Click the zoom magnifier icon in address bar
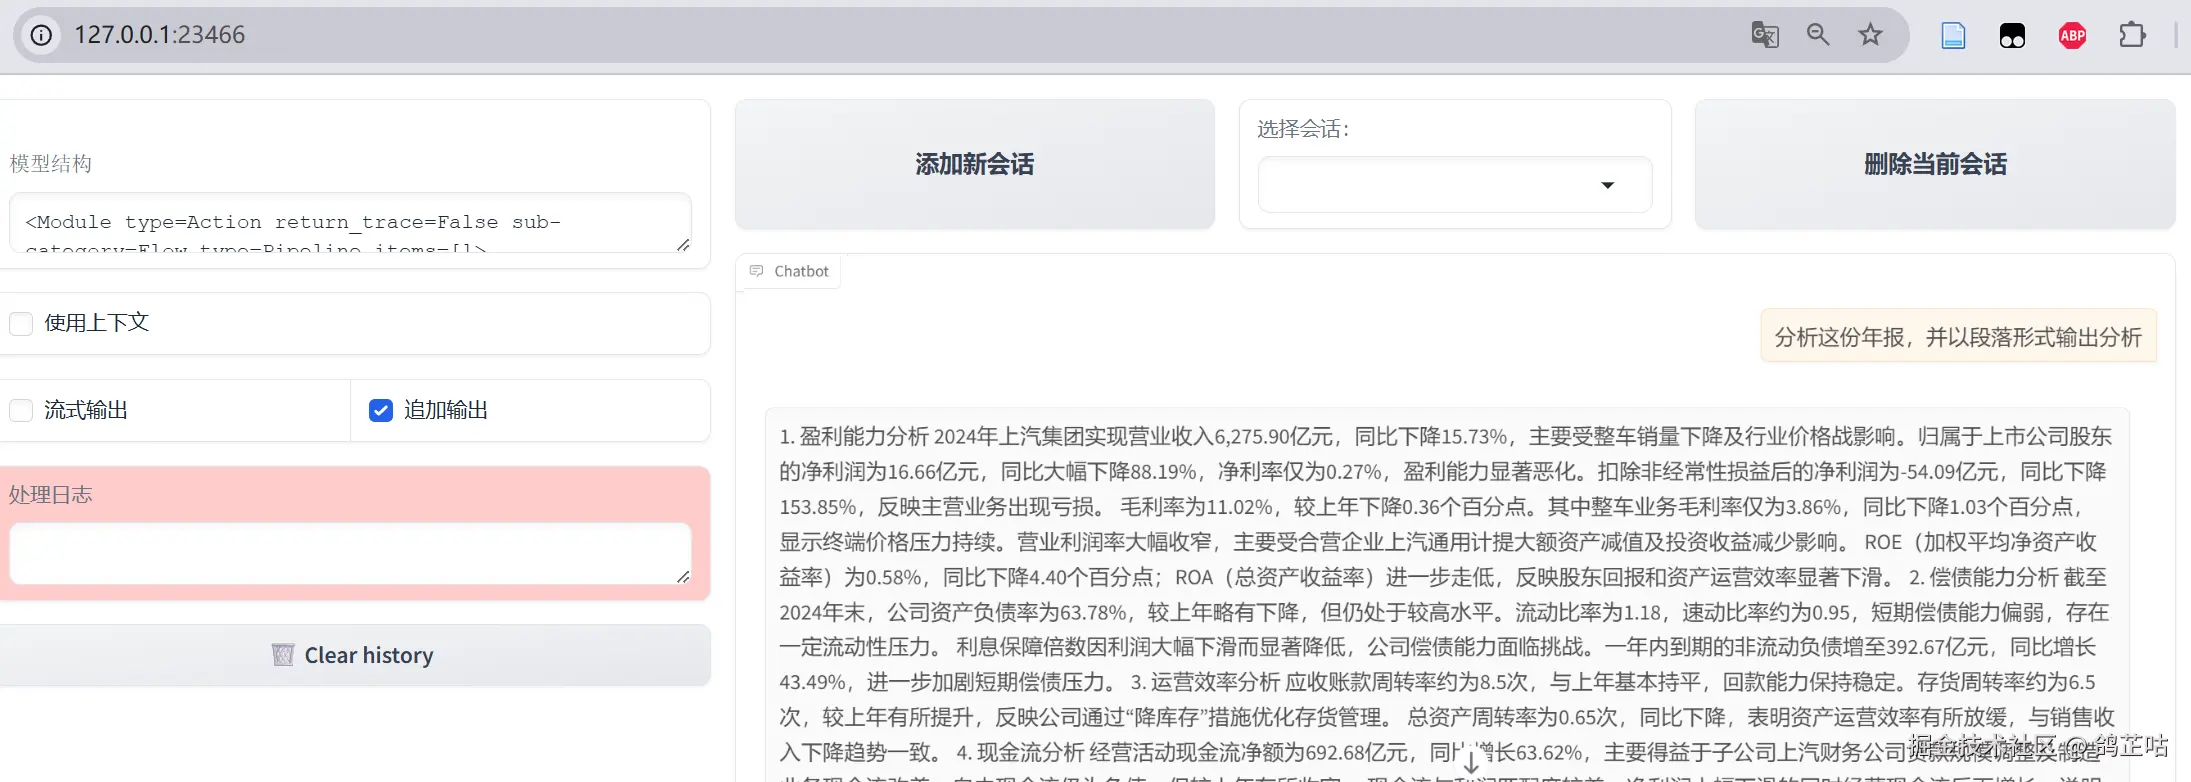 pos(1818,35)
